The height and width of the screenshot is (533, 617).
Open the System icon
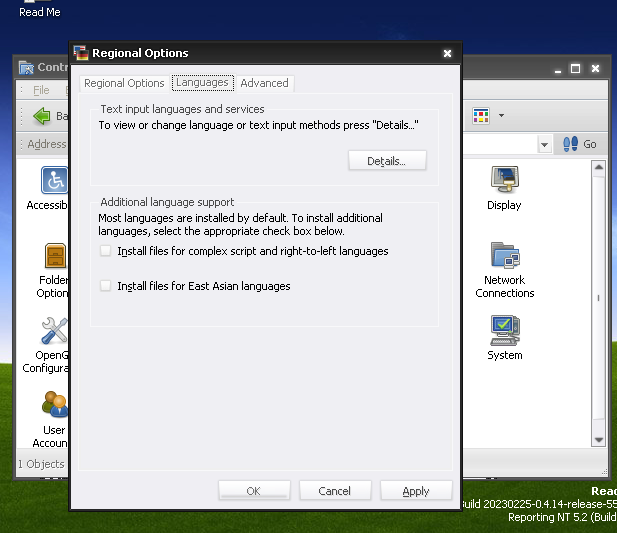505,330
